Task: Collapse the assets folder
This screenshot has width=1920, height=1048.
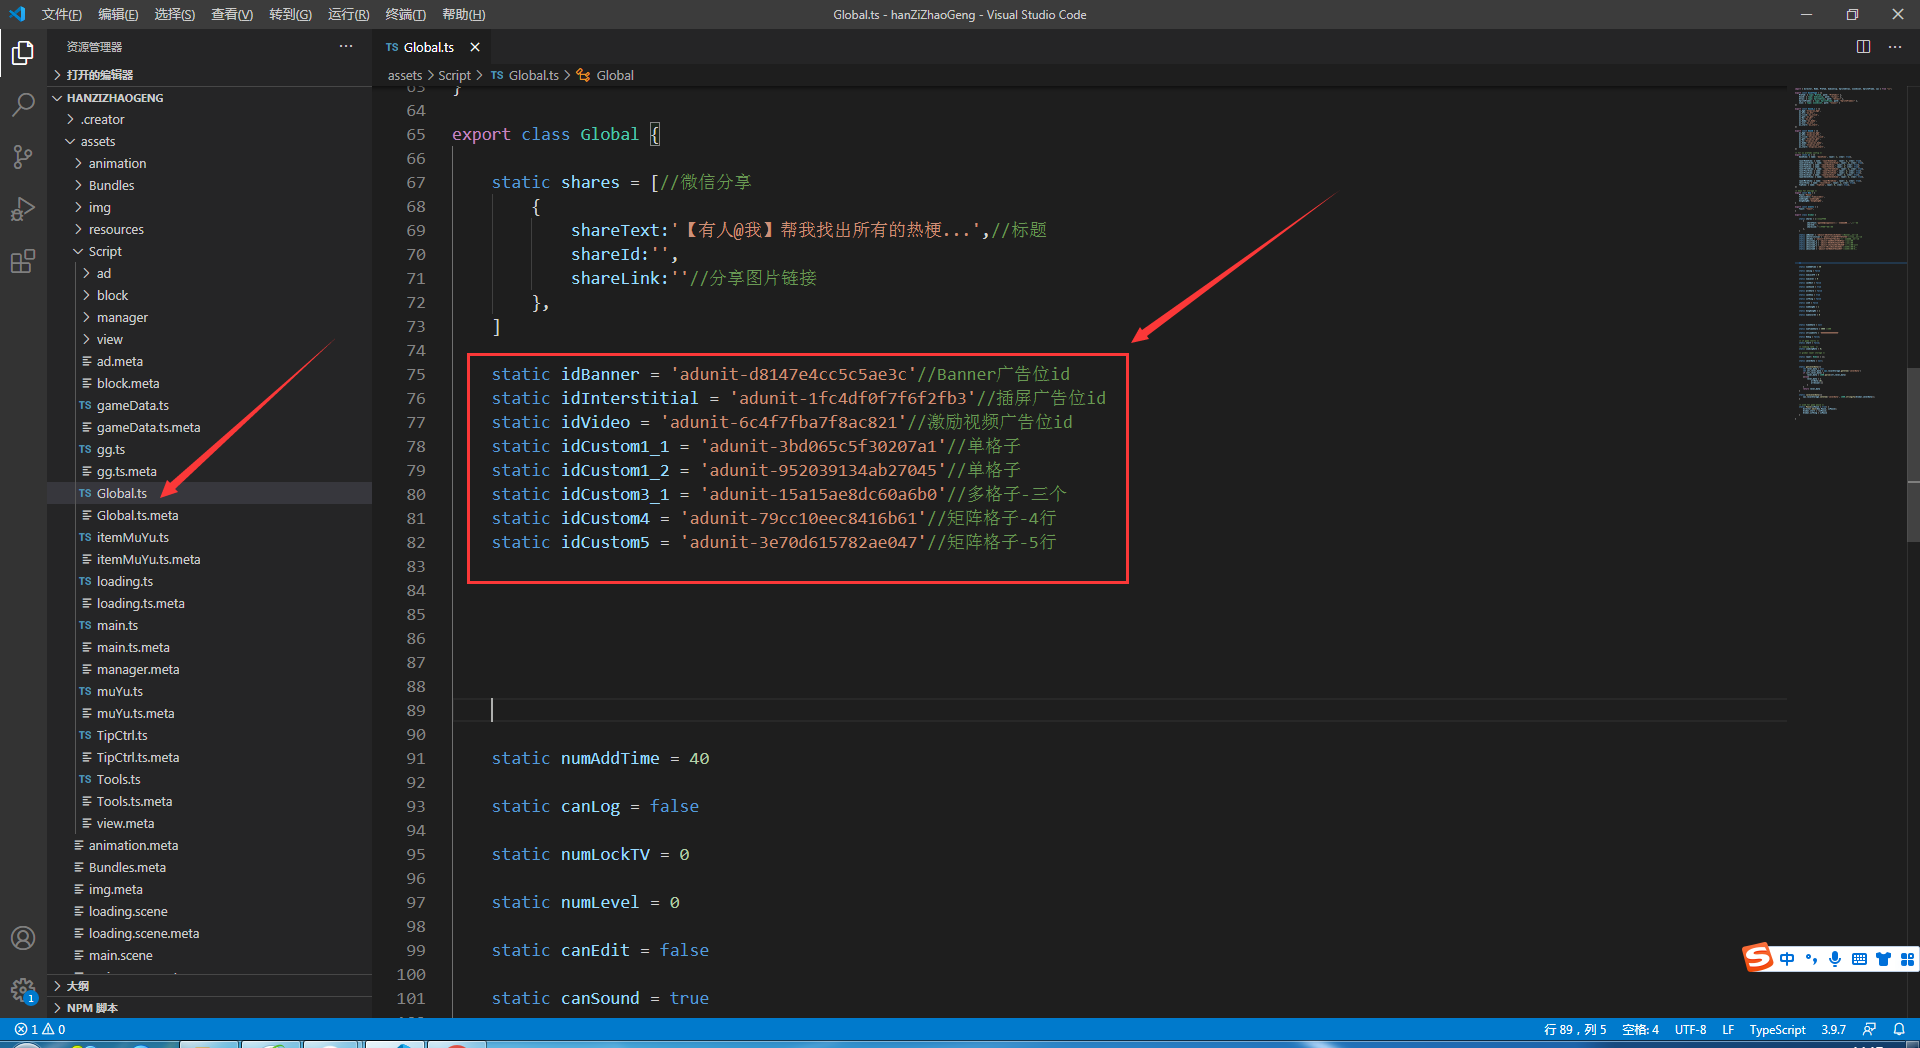Action: 210,141
